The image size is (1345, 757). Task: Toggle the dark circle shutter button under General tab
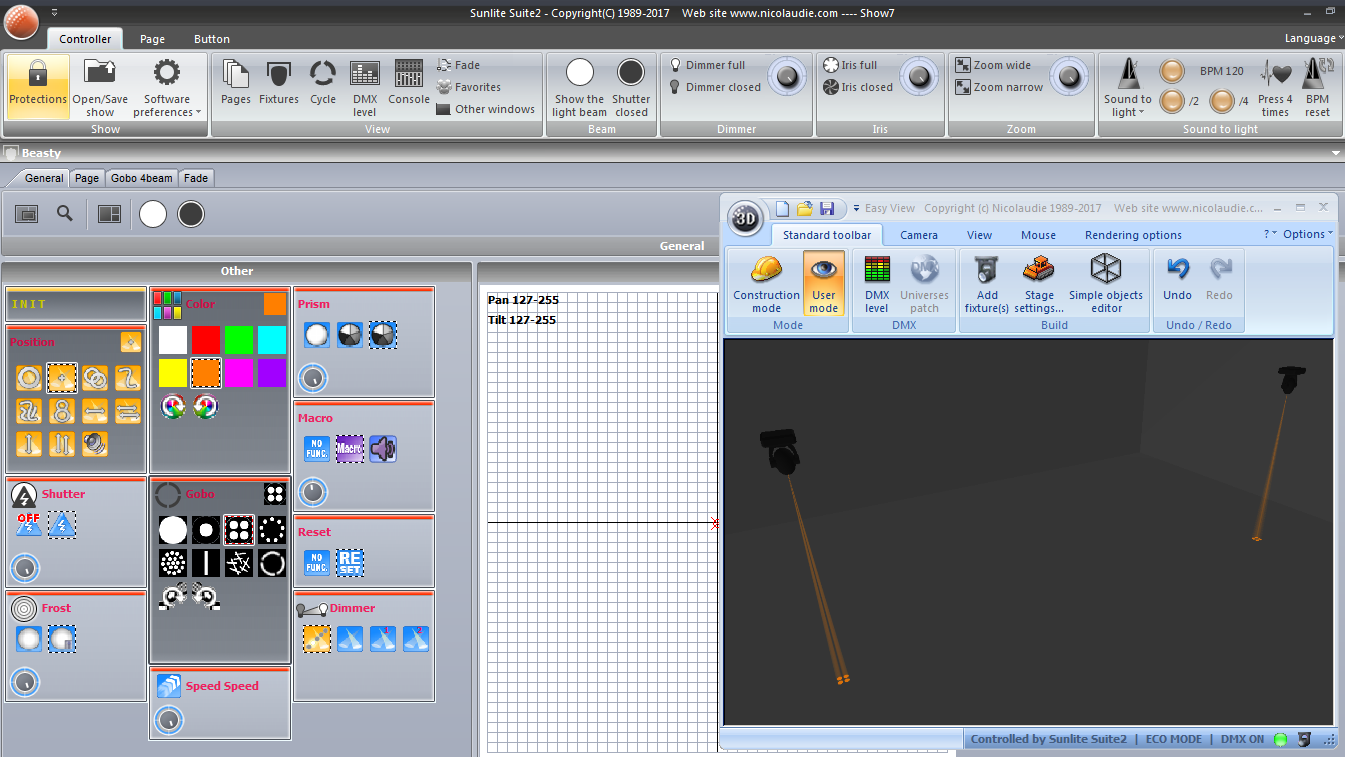tap(191, 214)
